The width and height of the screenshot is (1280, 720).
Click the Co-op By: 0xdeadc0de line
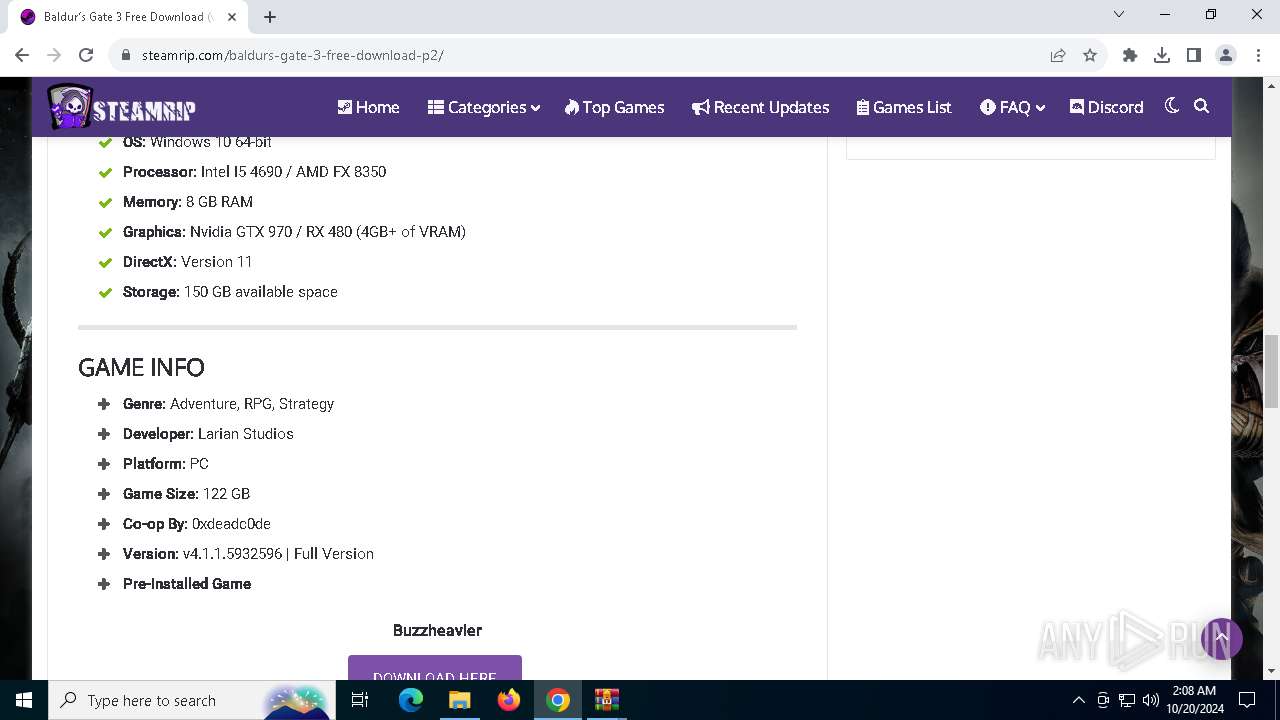[x=197, y=524]
